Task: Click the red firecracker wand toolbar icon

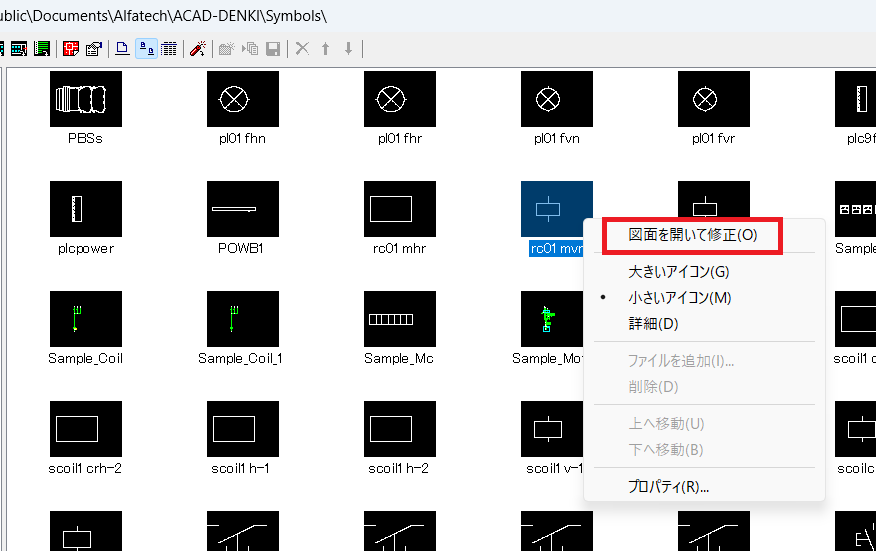Action: click(197, 49)
